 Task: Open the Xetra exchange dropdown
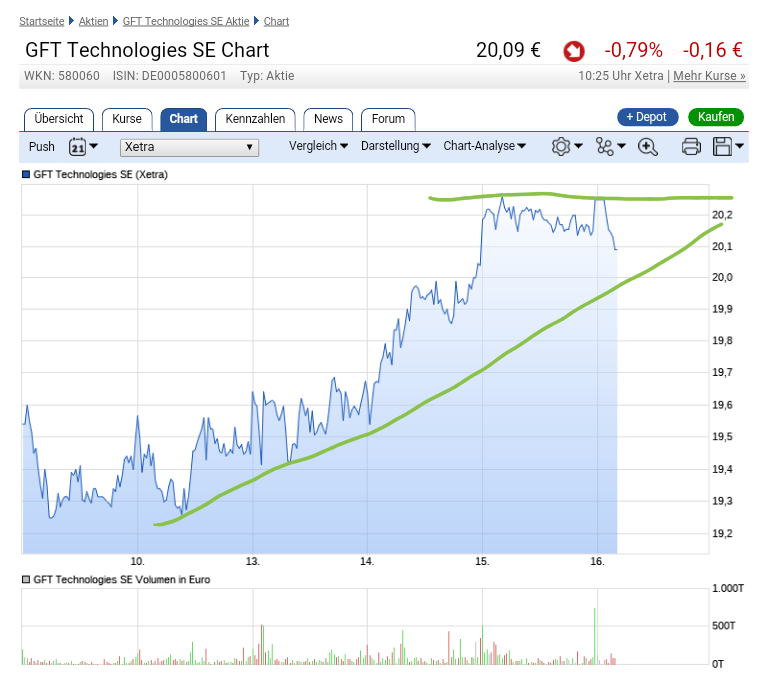pyautogui.click(x=189, y=147)
